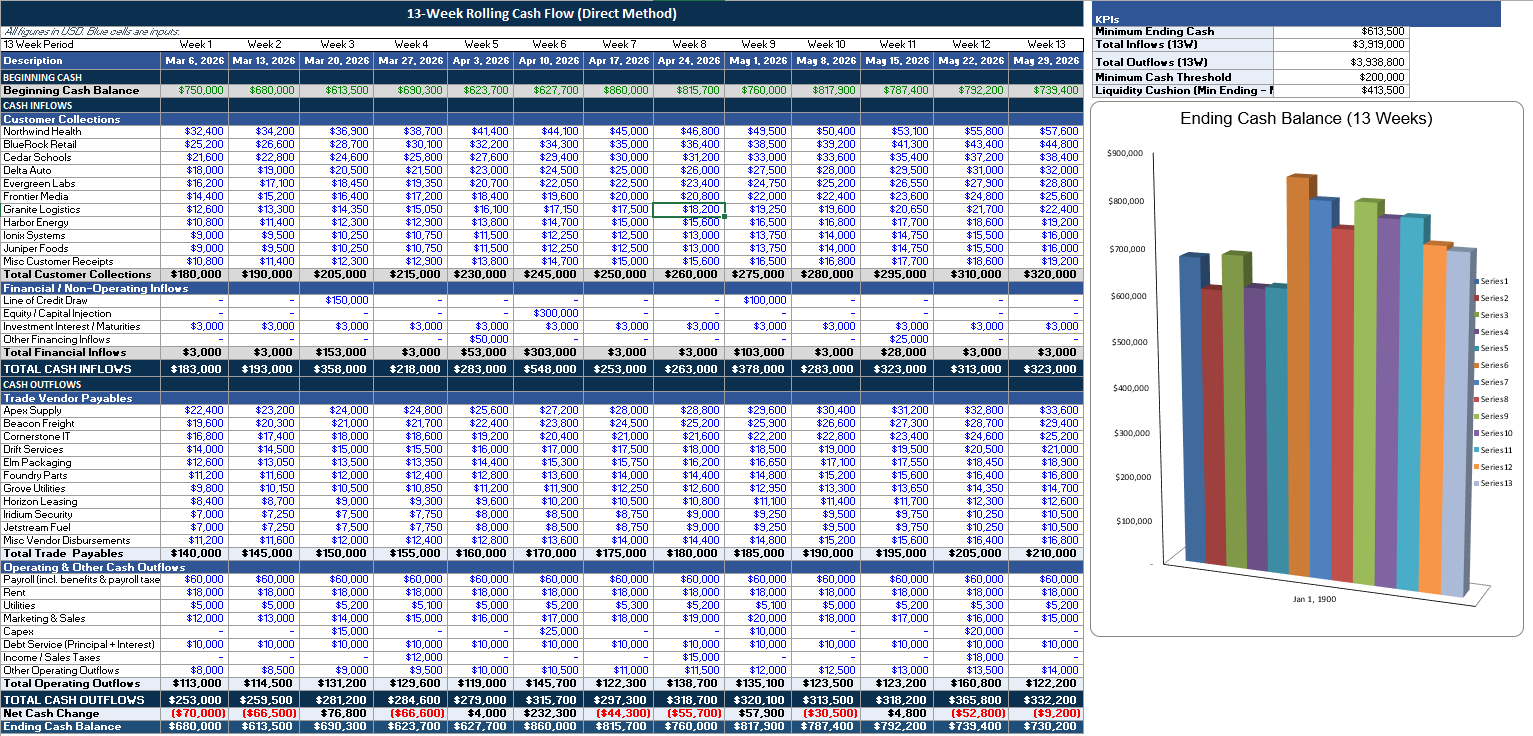
Task: Select the Cornerstone IT row label
Action: 81,436
